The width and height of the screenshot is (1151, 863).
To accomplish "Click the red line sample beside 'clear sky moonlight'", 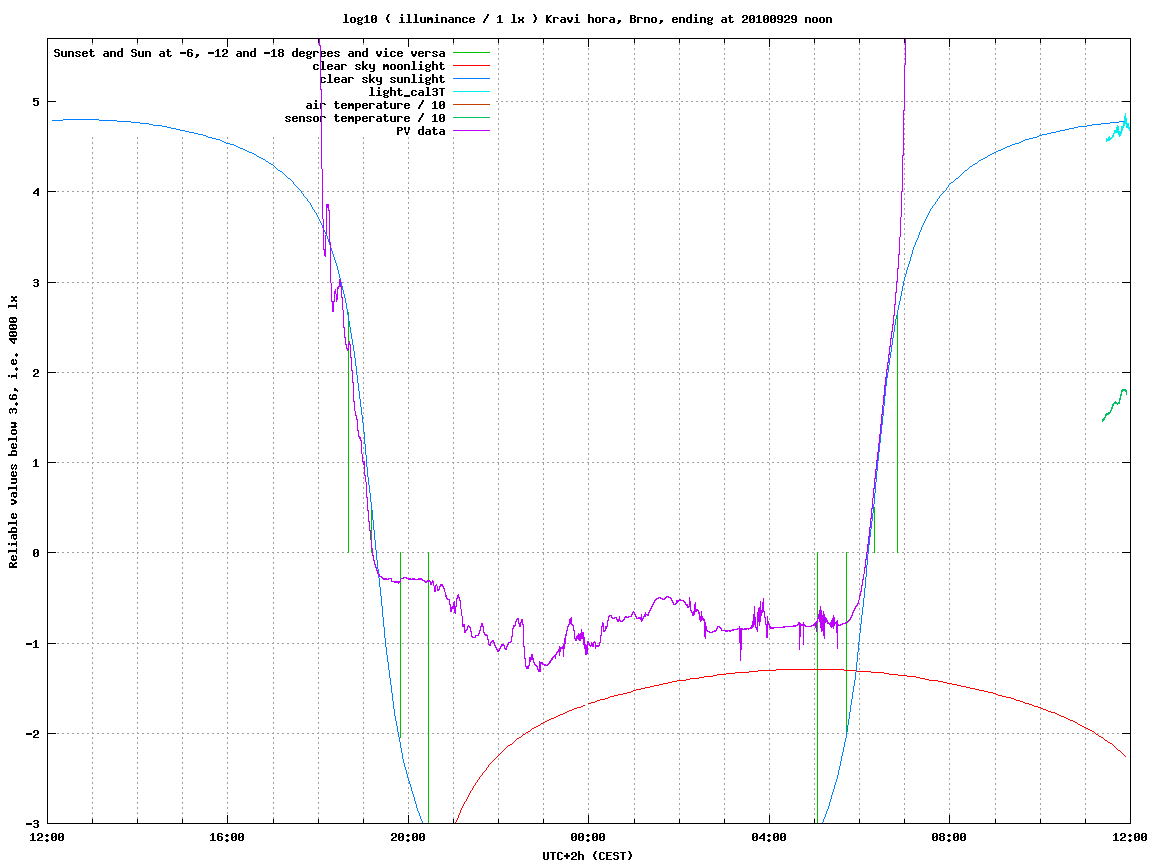I will [471, 66].
